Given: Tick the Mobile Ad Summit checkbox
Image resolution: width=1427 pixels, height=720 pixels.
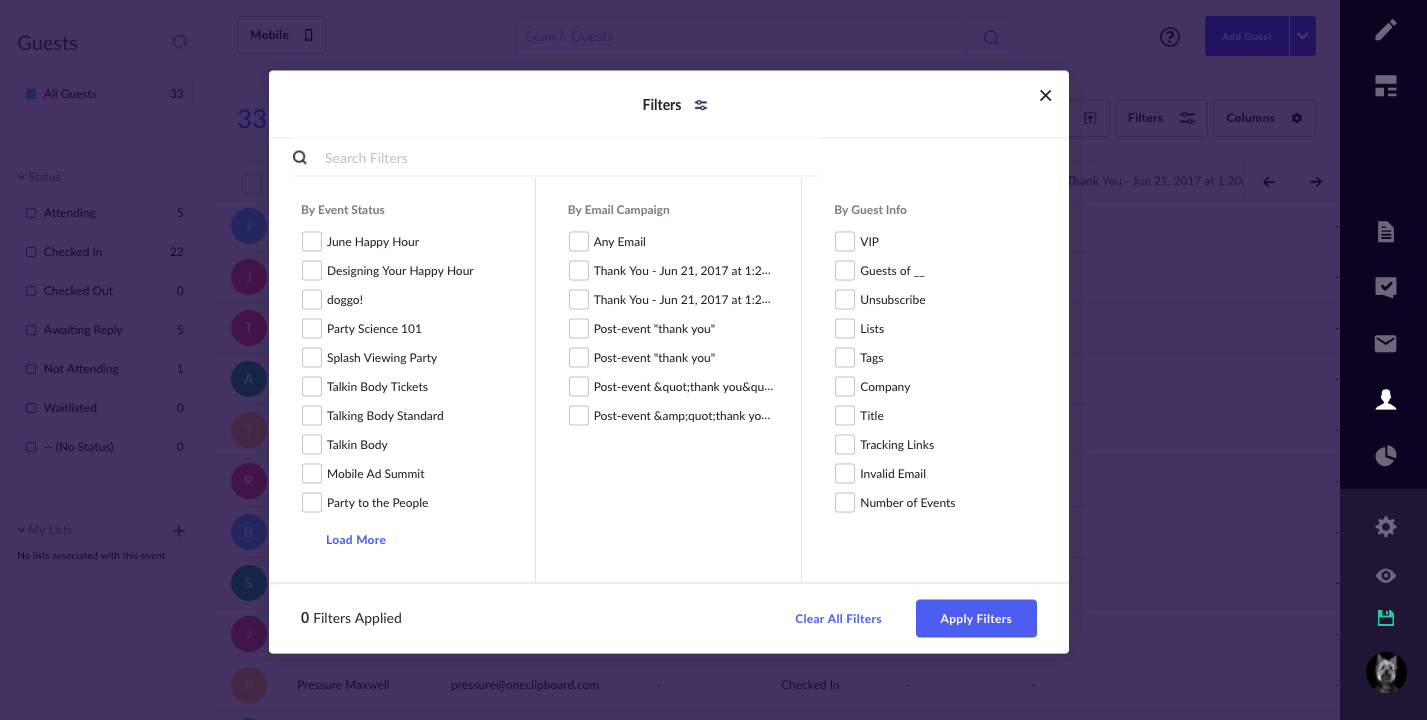Looking at the screenshot, I should (312, 474).
